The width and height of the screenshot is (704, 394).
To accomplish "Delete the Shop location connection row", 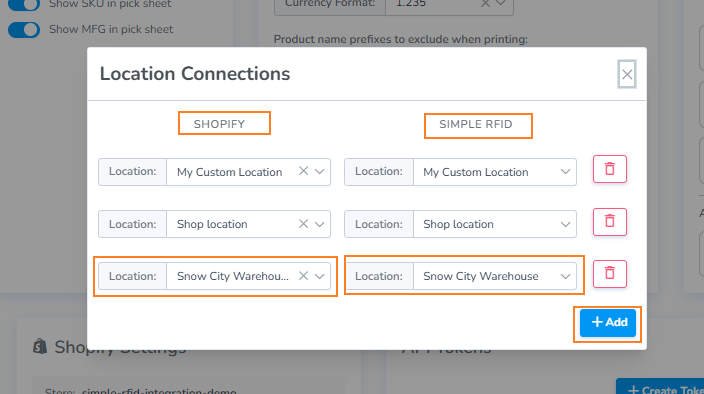I will pos(610,222).
